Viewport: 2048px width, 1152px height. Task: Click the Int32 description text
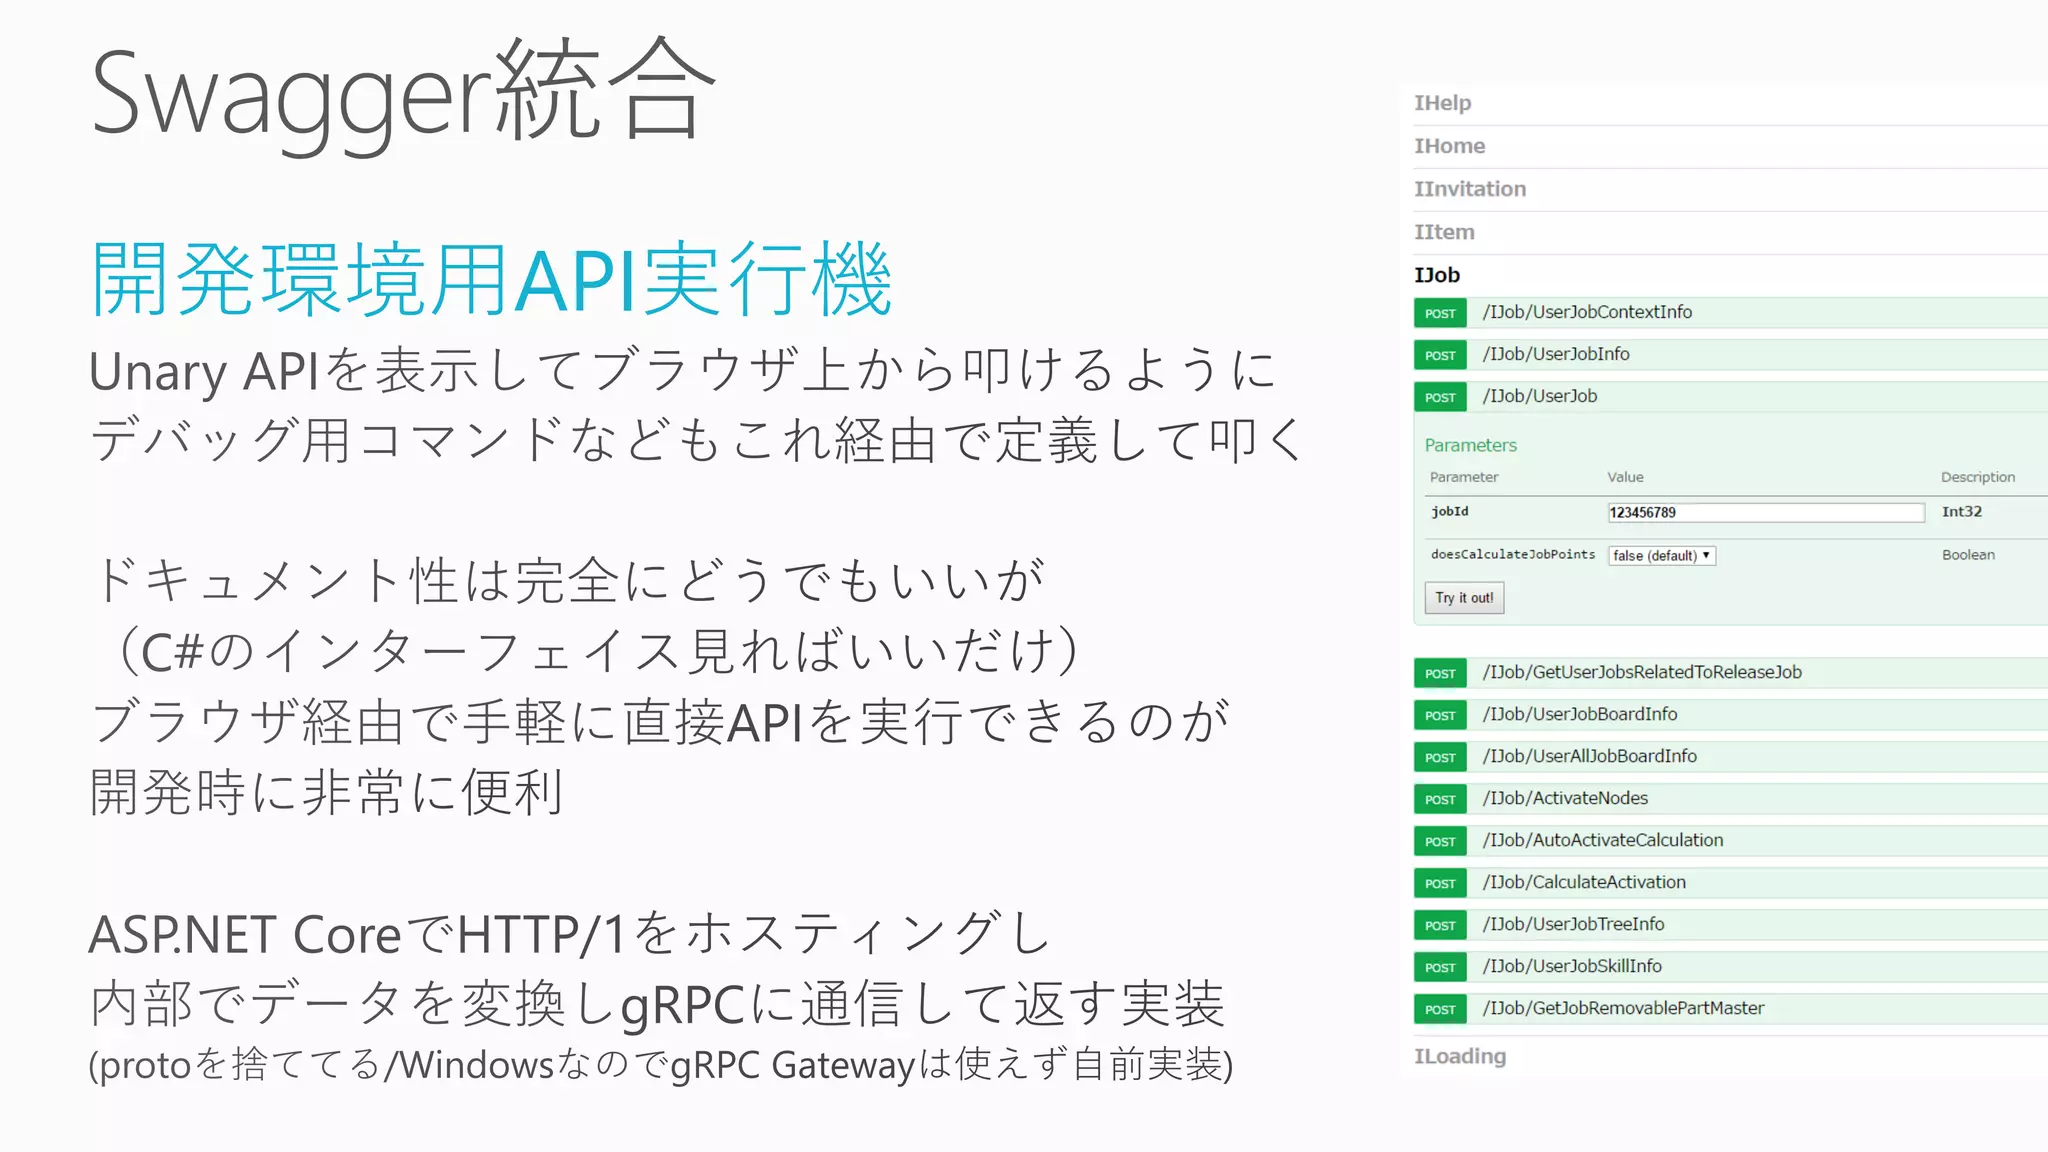coord(1961,511)
